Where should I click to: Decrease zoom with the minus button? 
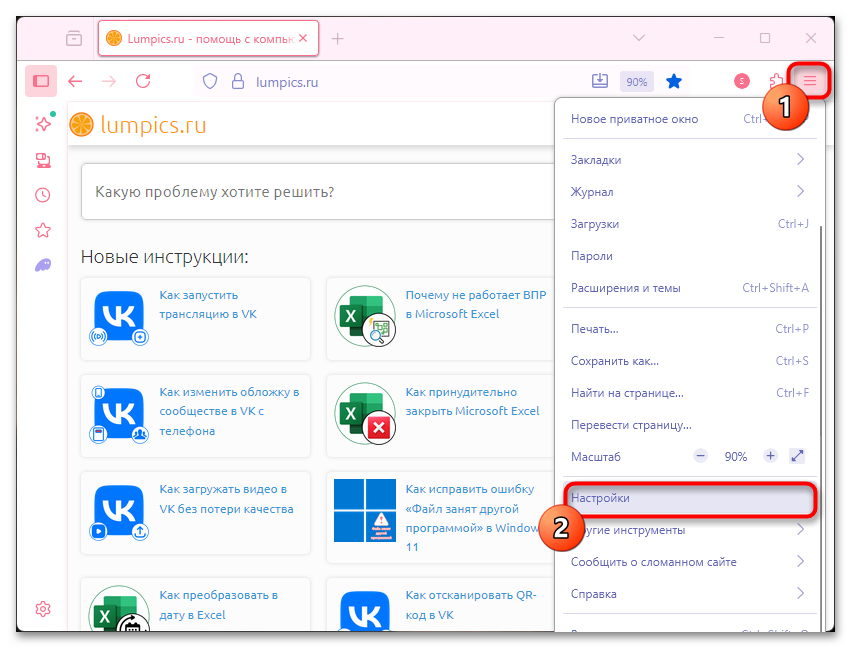(700, 456)
